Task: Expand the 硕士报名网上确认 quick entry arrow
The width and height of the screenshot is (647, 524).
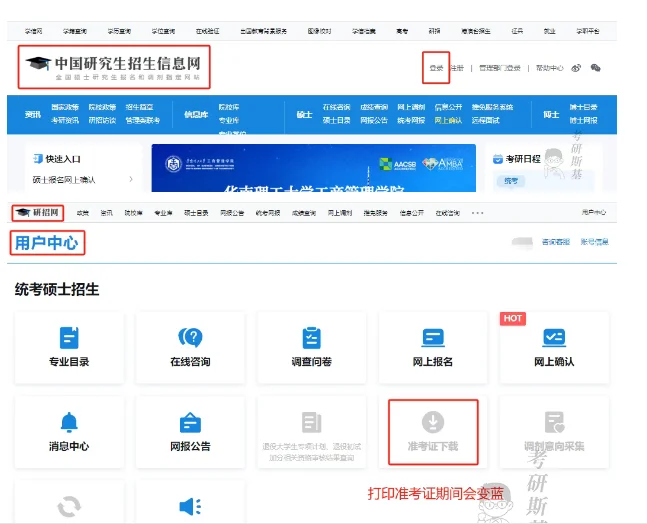Action: [x=131, y=179]
